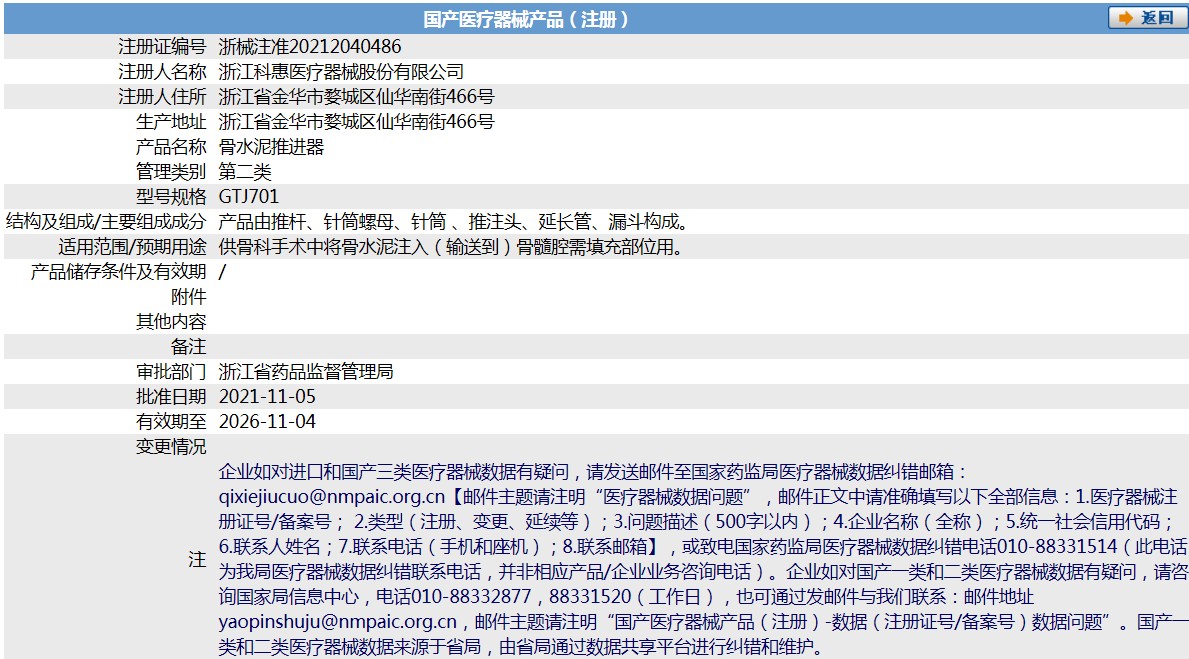Click the 注册证编号 label
The width and height of the screenshot is (1189, 659).
(162, 47)
